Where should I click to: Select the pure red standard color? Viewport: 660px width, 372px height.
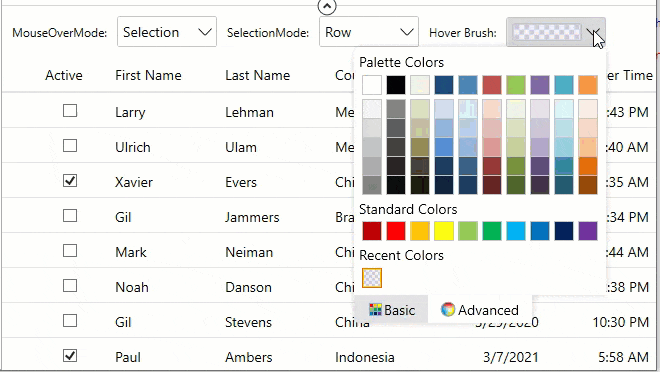click(396, 231)
